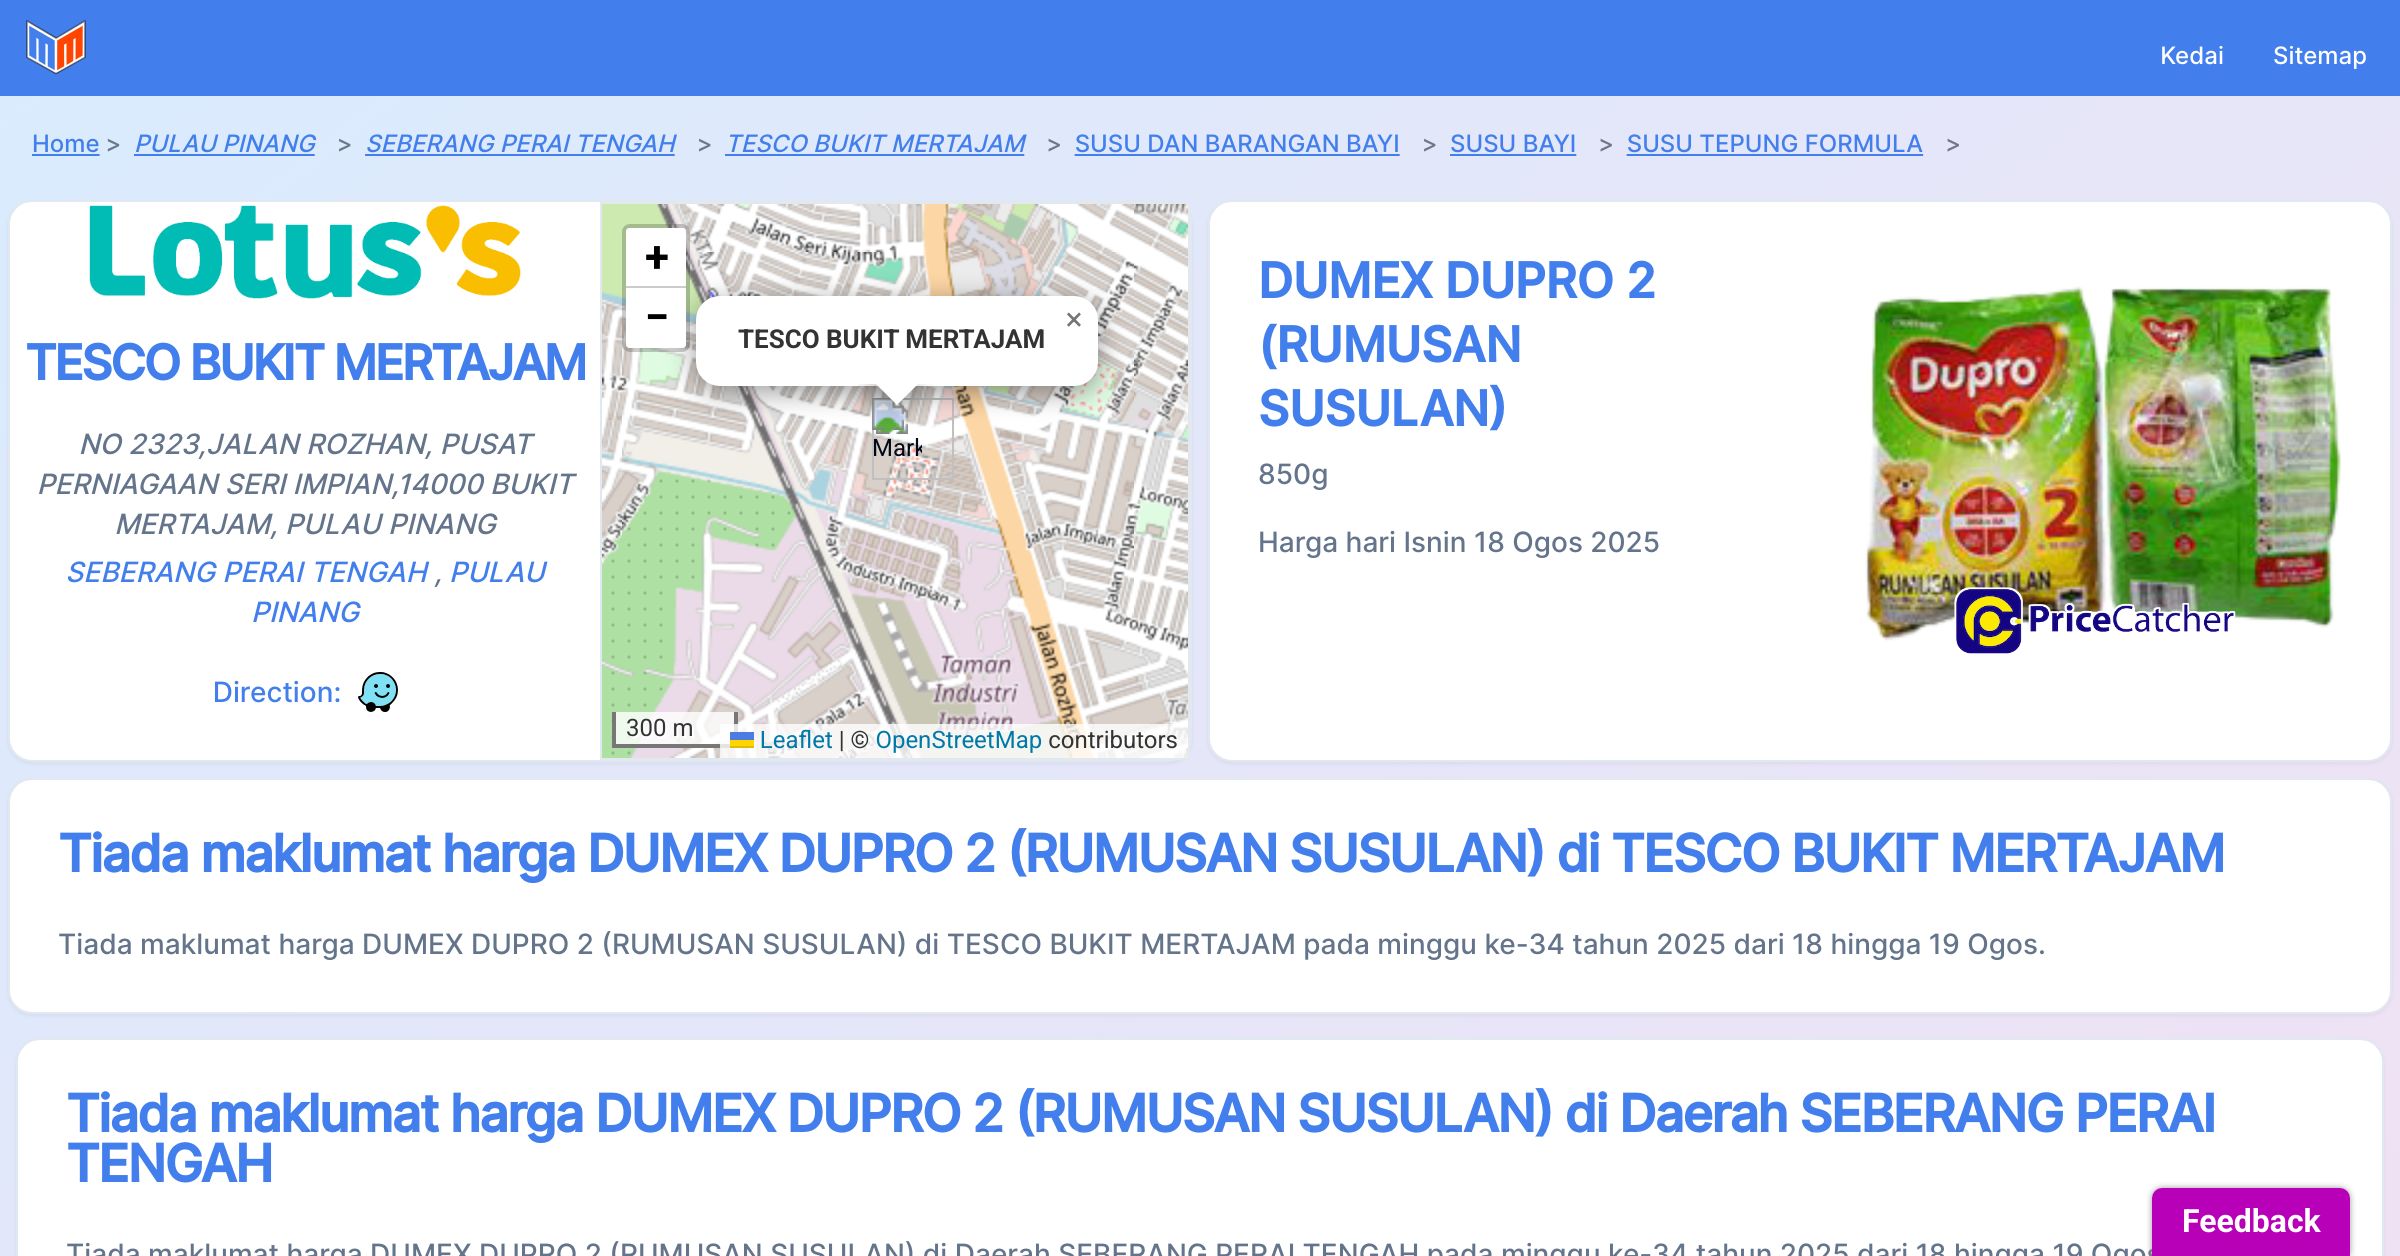Open TESCO BUKIT MERTAJAM breadcrumb link
The height and width of the screenshot is (1256, 2400).
[x=876, y=144]
